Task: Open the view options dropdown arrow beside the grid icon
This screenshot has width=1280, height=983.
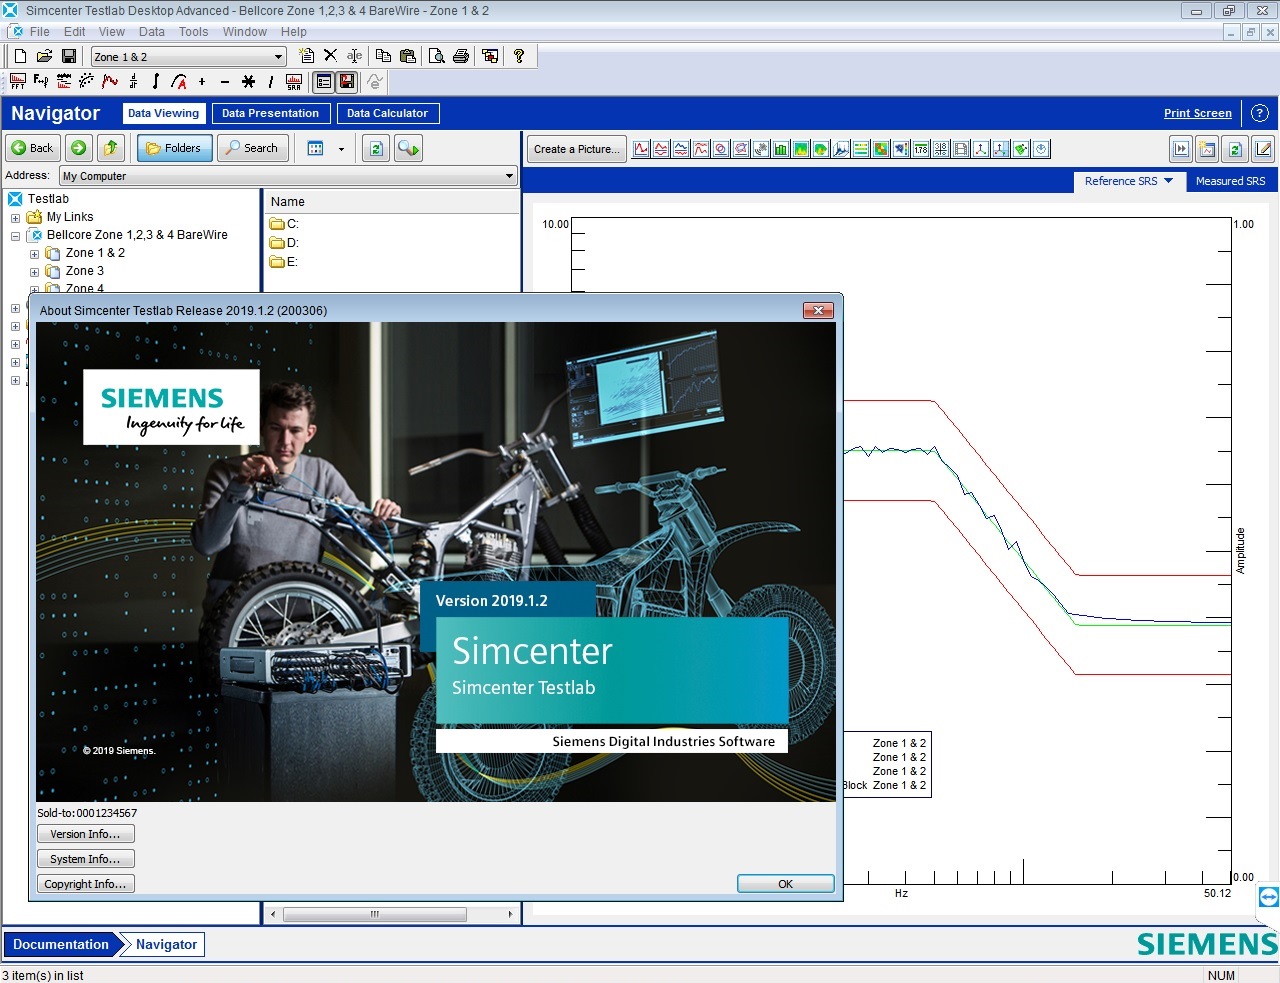Action: point(341,149)
